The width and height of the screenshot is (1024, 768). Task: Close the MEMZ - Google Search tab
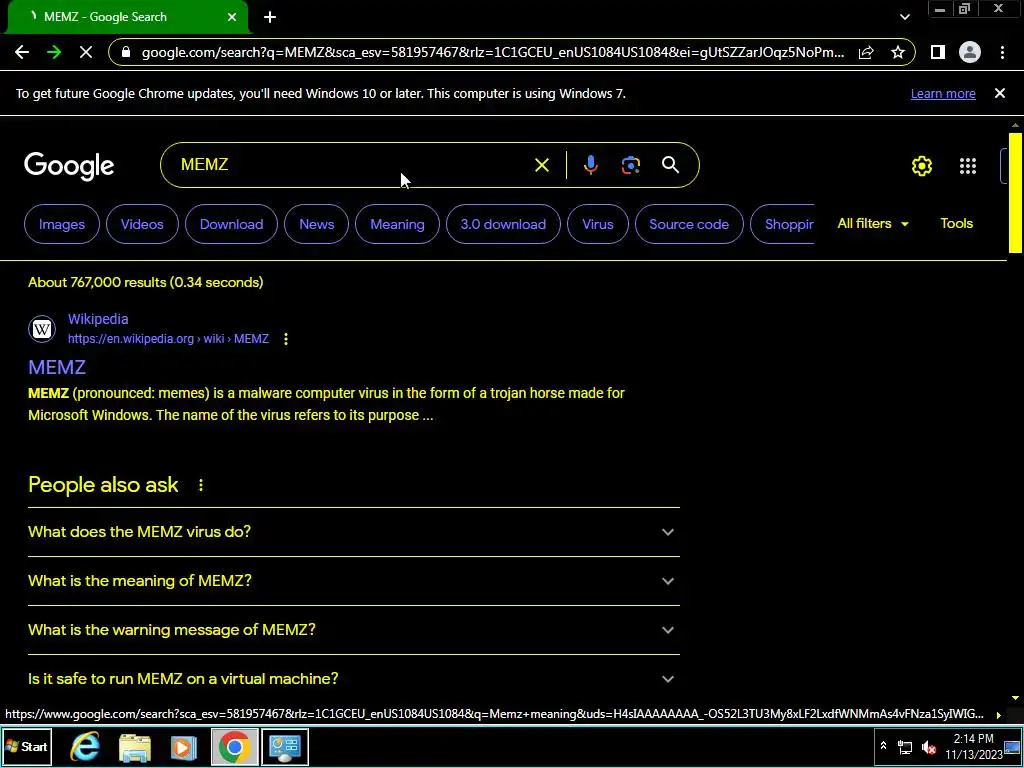click(x=232, y=17)
